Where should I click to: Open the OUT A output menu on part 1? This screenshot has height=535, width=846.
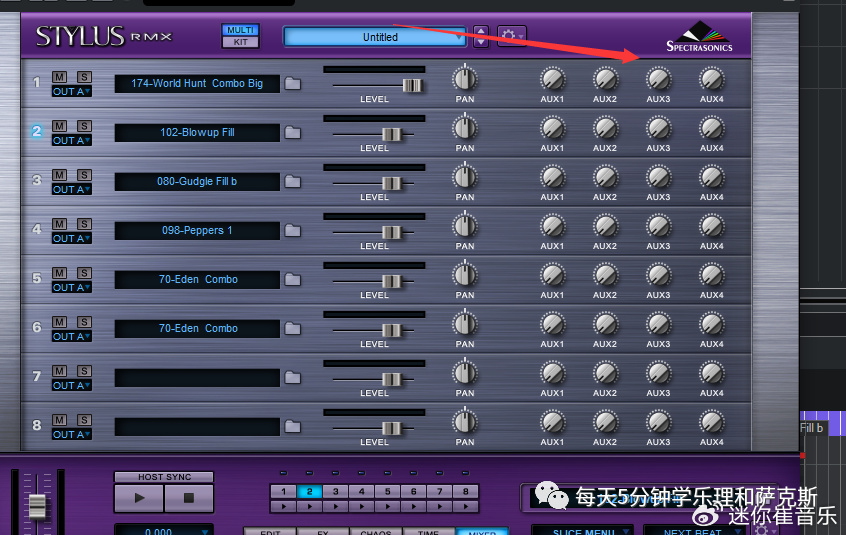click(72, 92)
